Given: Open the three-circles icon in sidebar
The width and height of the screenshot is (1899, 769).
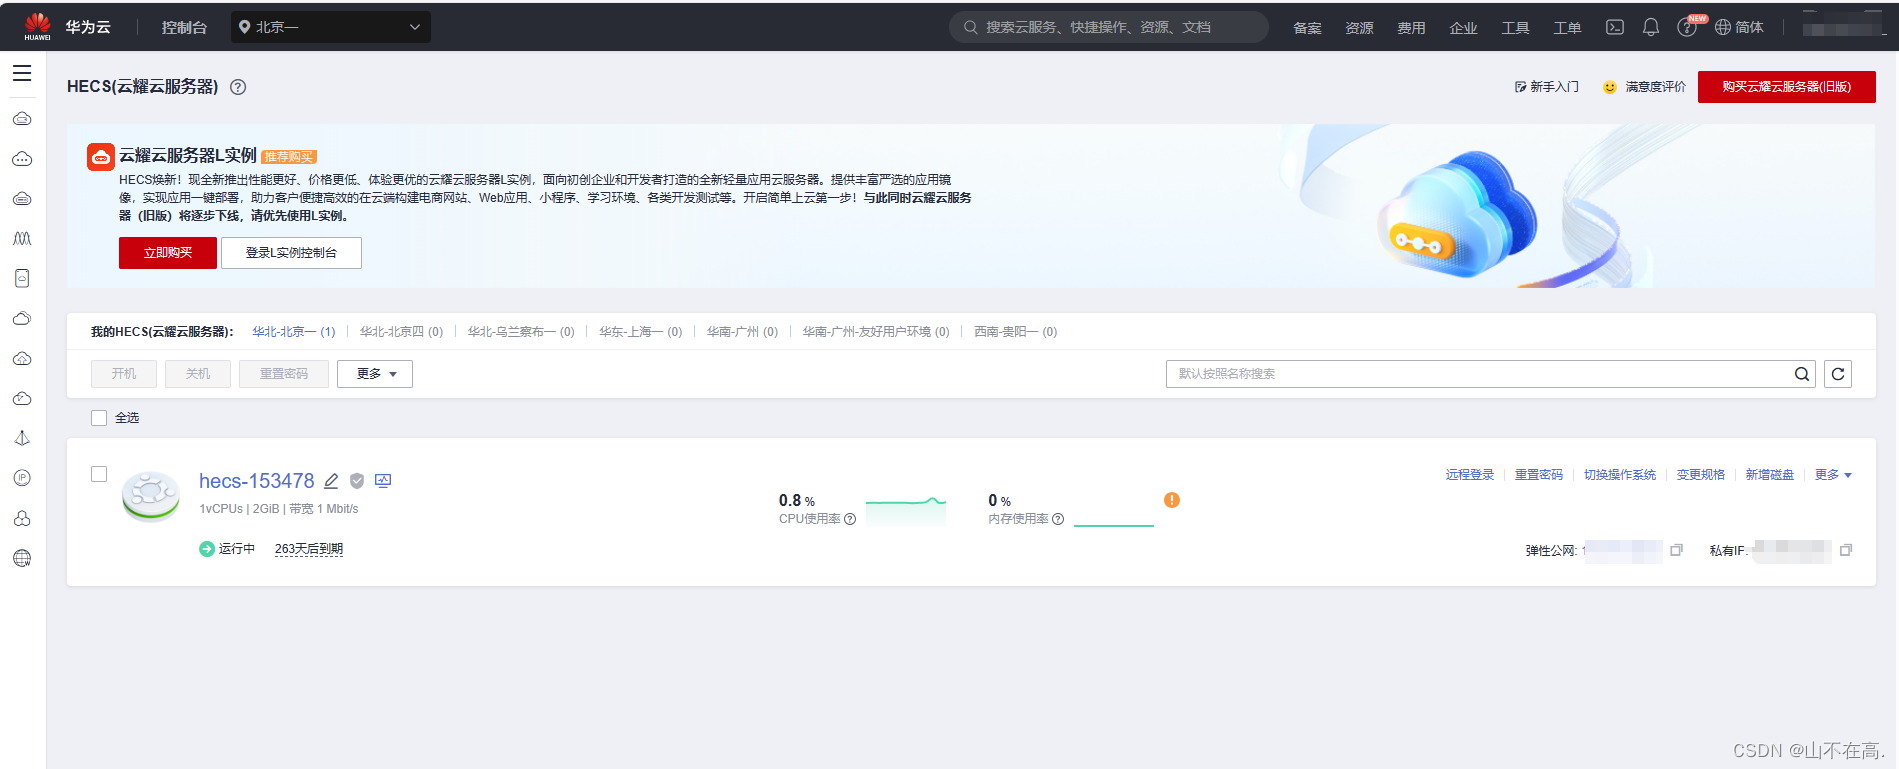Looking at the screenshot, I should 22,518.
